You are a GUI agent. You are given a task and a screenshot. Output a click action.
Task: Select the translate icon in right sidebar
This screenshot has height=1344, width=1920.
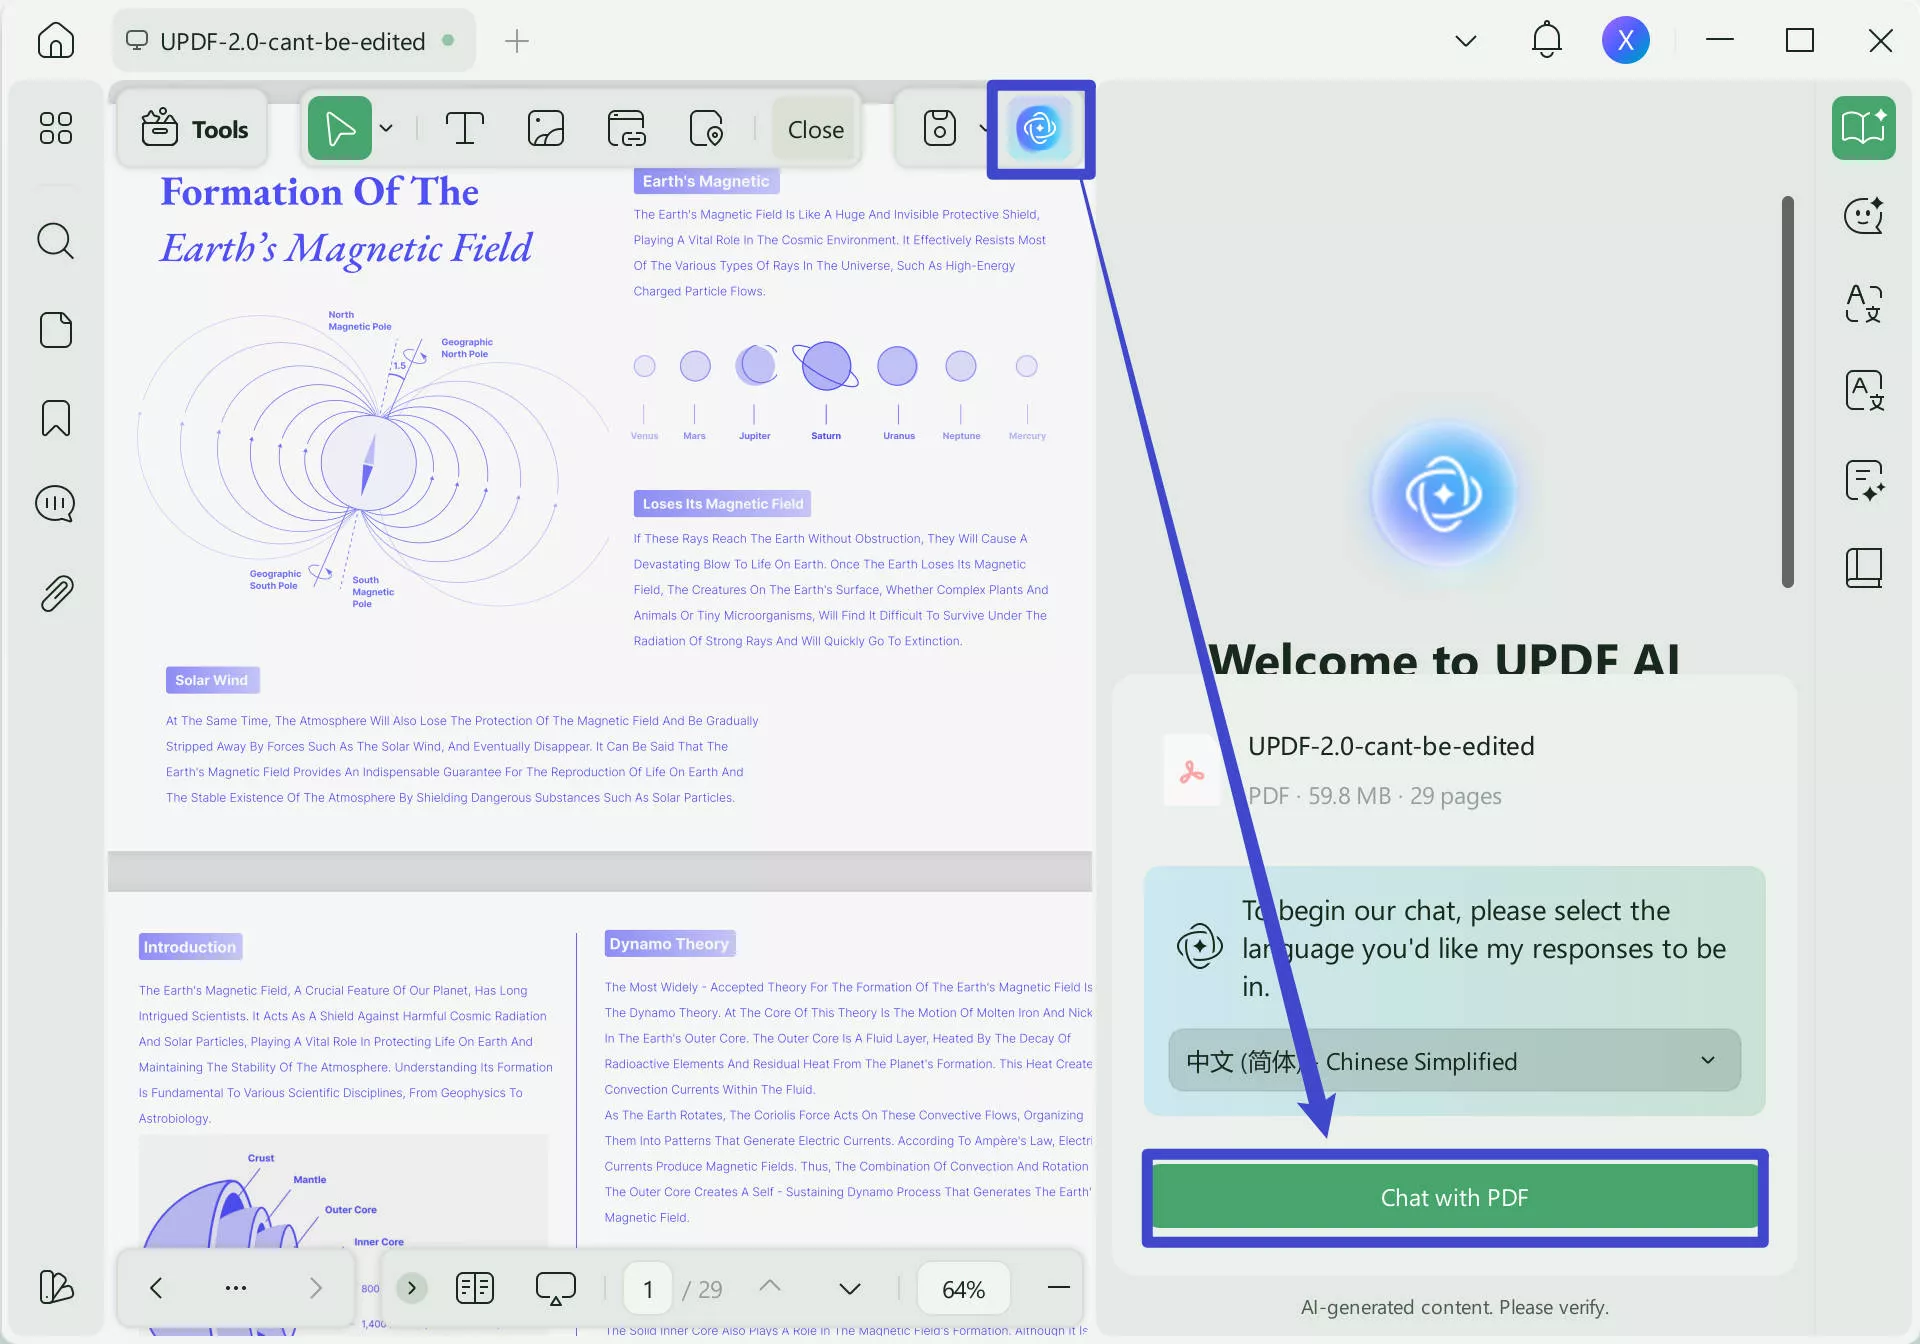pyautogui.click(x=1862, y=305)
